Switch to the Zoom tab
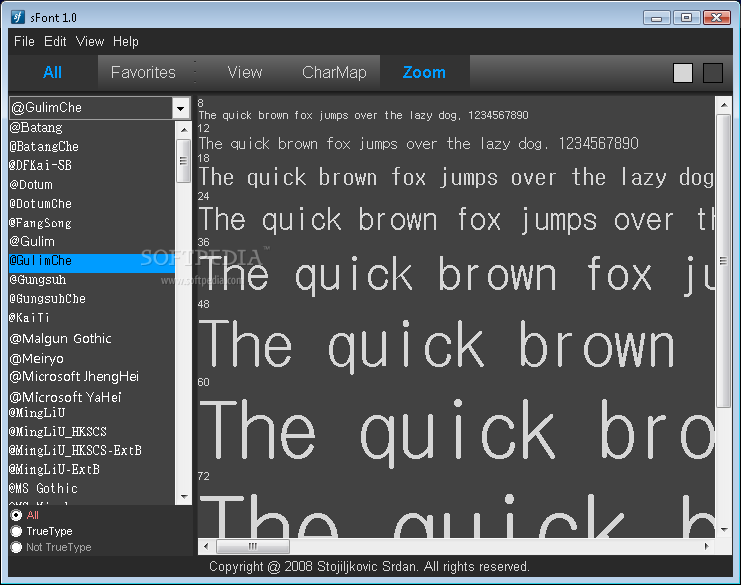Viewport: 741px width, 585px height. [x=424, y=72]
